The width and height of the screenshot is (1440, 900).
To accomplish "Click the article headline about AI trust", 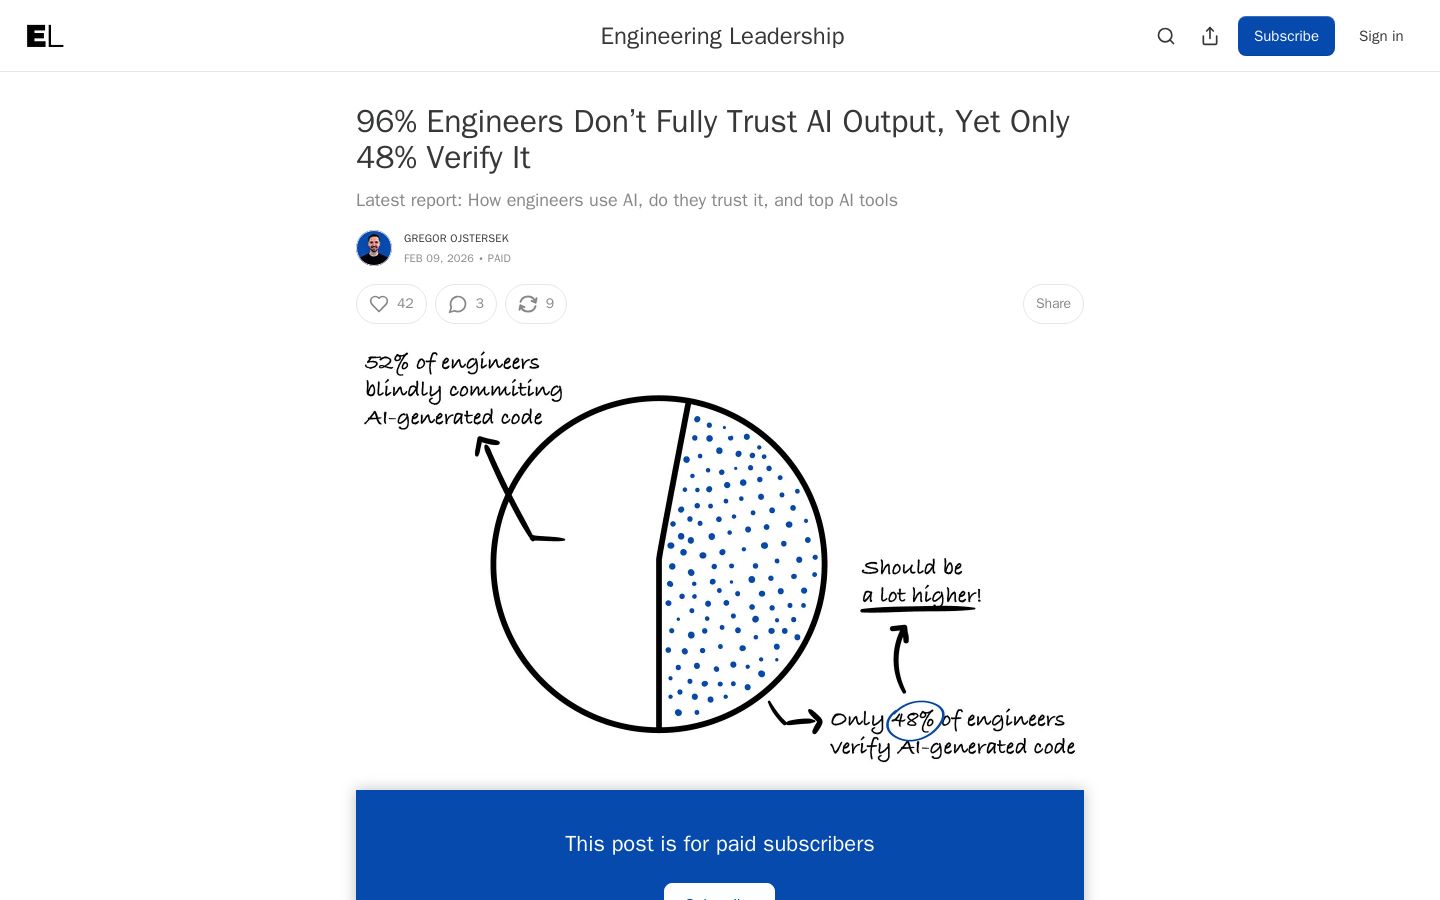I will pyautogui.click(x=713, y=139).
